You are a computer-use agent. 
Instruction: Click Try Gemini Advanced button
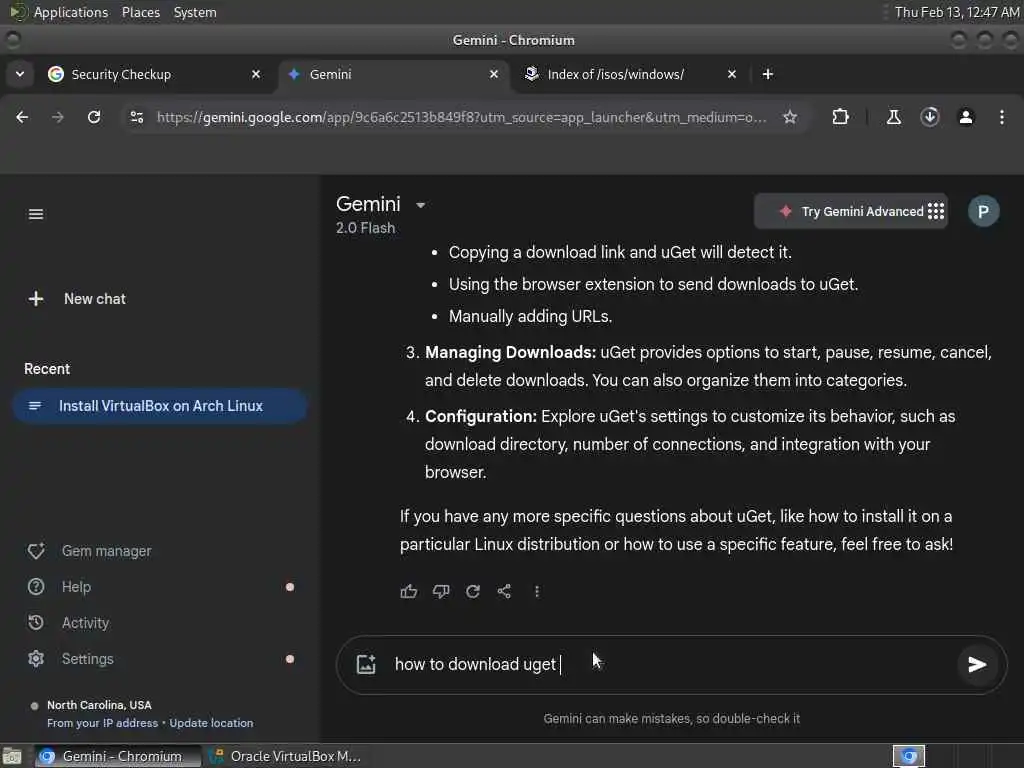tap(852, 212)
